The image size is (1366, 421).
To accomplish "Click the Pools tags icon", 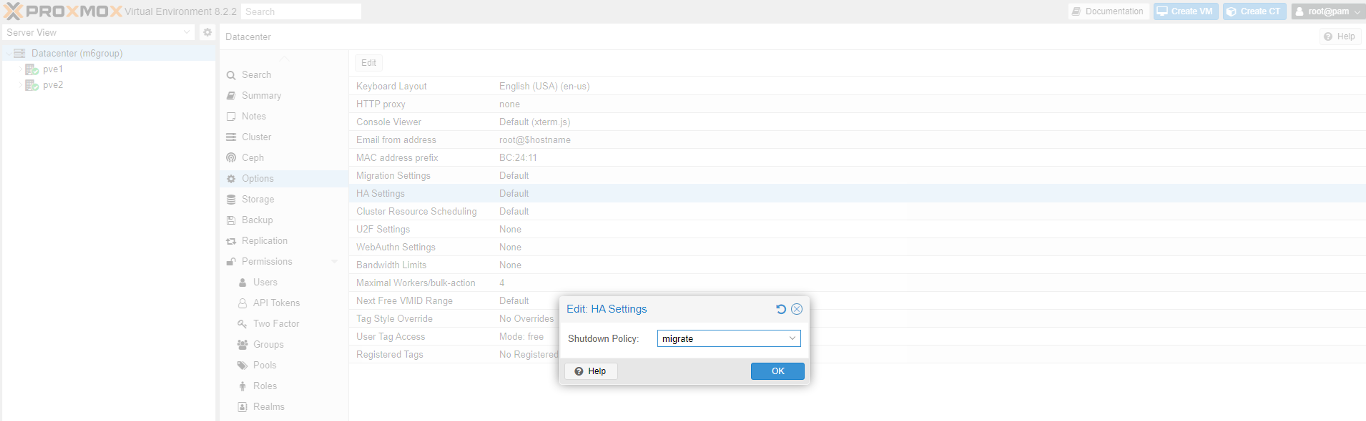I will point(243,365).
